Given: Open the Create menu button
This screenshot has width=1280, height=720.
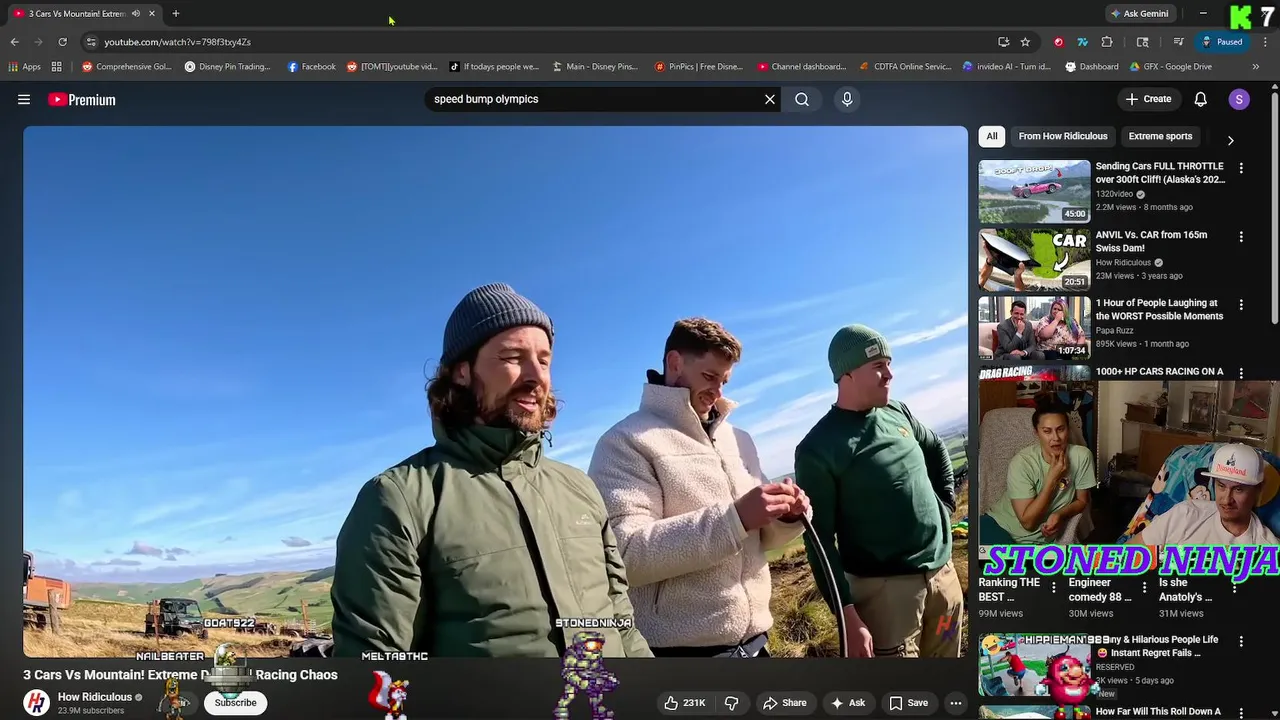Looking at the screenshot, I should coord(1148,99).
